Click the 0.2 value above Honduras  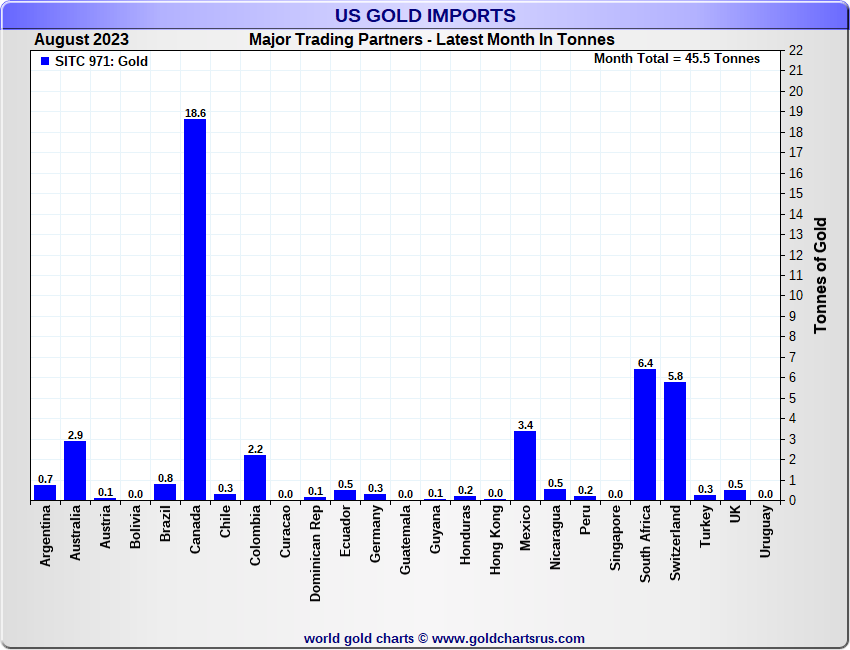click(x=465, y=491)
